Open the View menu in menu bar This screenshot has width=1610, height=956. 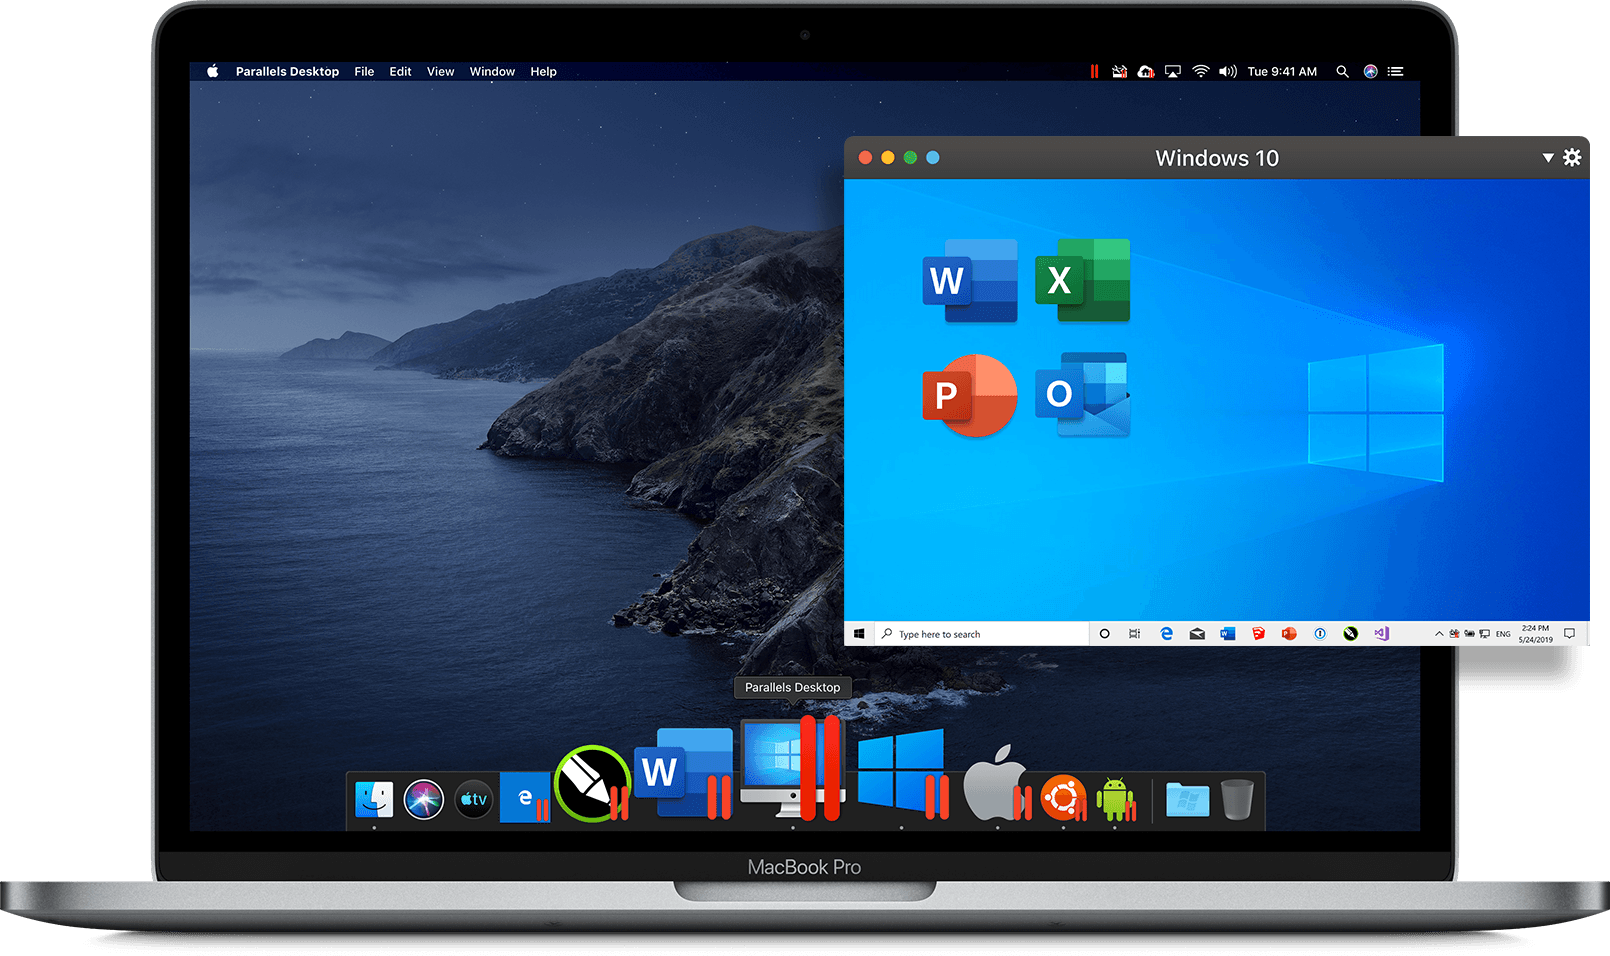click(440, 72)
